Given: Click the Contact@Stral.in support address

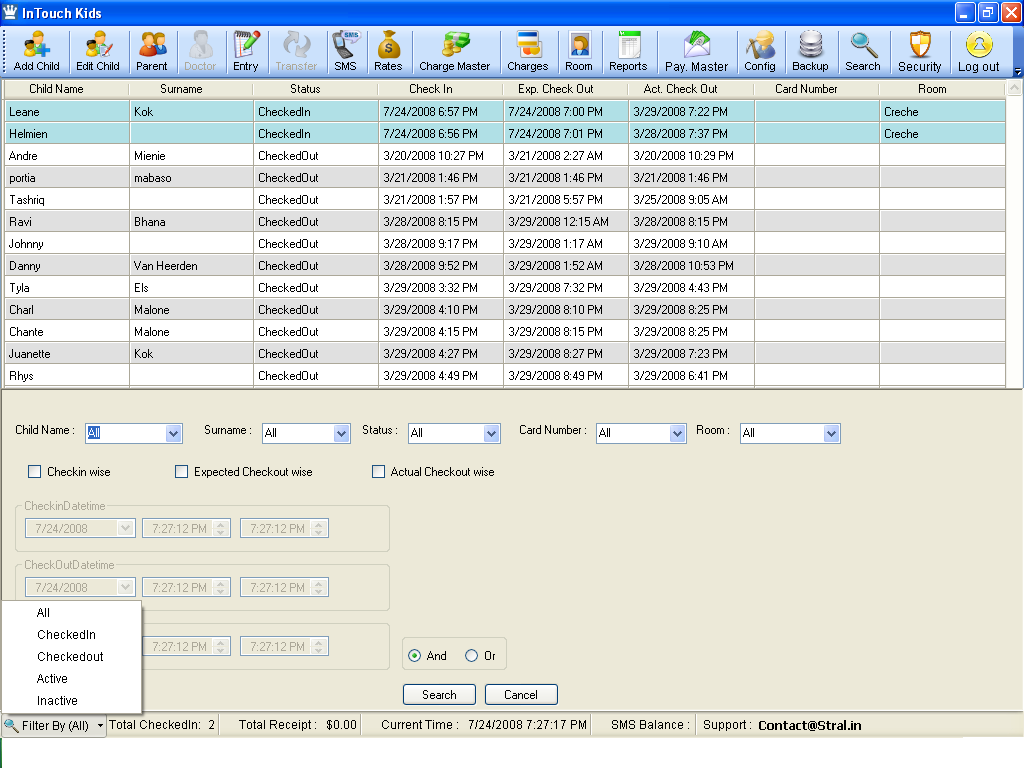Looking at the screenshot, I should (809, 726).
